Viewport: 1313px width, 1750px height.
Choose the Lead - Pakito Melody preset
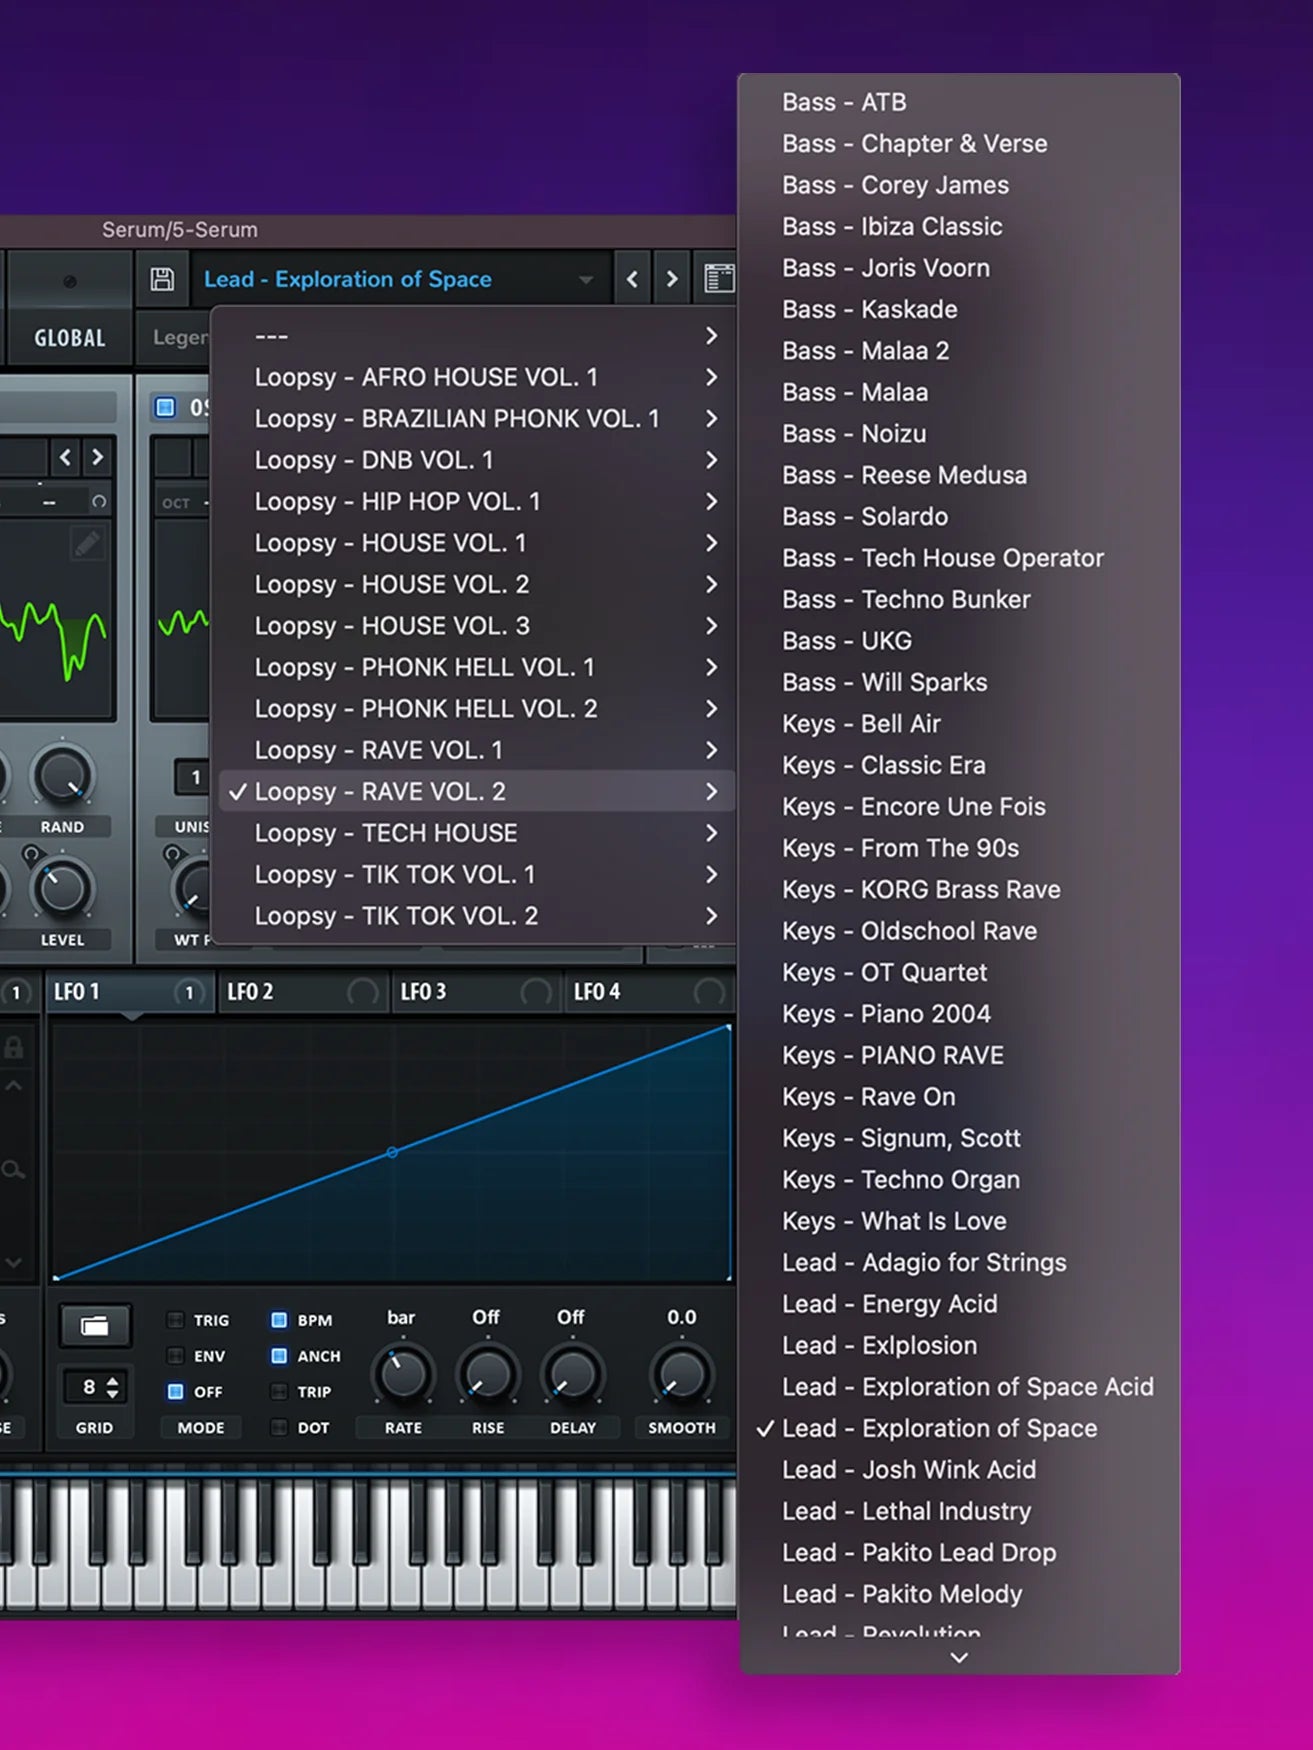(959, 1594)
